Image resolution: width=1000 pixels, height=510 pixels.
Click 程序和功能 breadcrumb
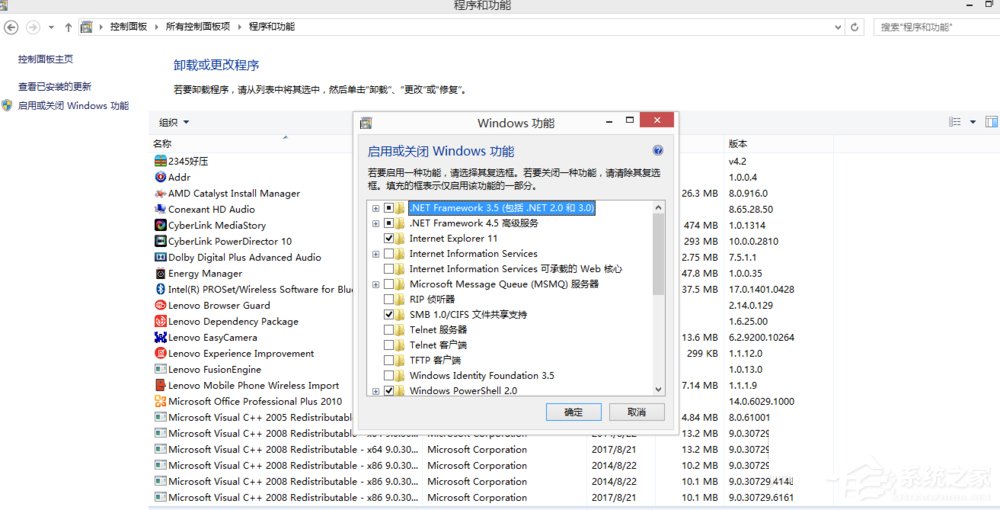pos(272,27)
